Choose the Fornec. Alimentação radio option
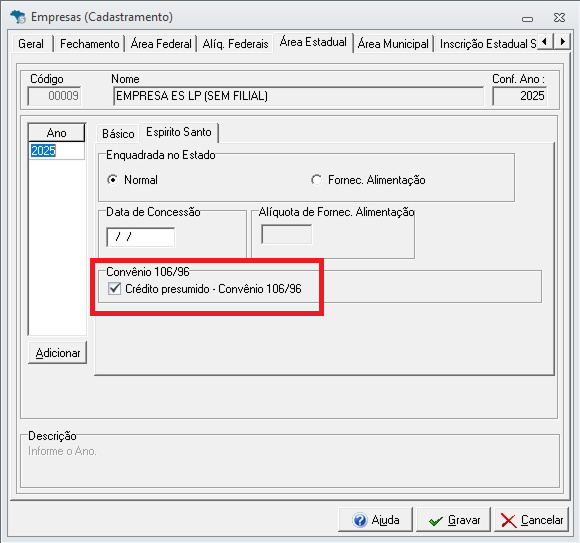The height and width of the screenshot is (543, 580). 316,180
